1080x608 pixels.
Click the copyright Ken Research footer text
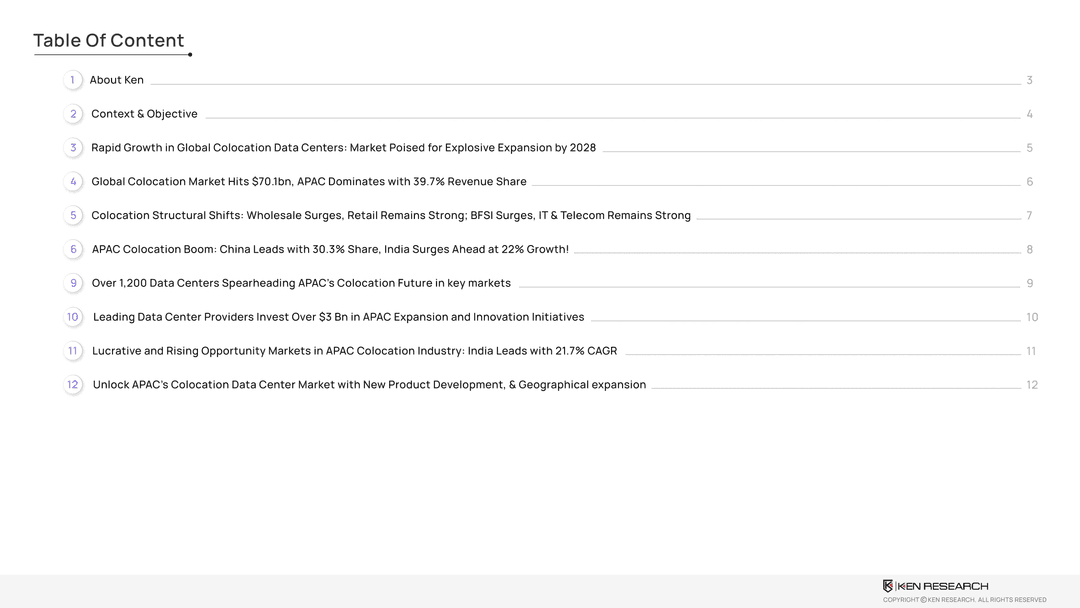pos(964,600)
